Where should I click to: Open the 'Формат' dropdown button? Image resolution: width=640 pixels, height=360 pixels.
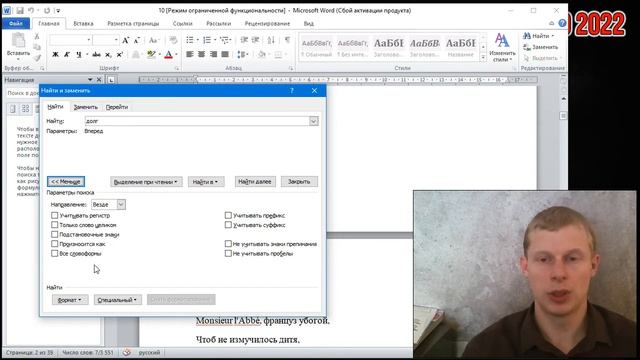70,300
